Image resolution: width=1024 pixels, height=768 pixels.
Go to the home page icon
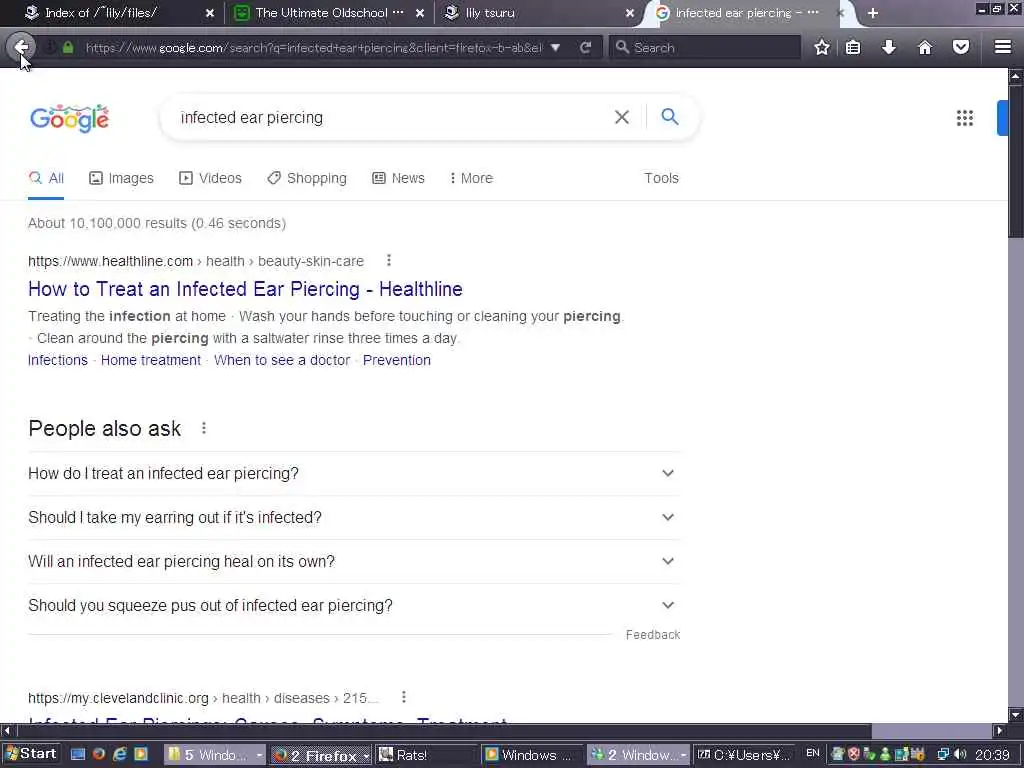pos(925,47)
